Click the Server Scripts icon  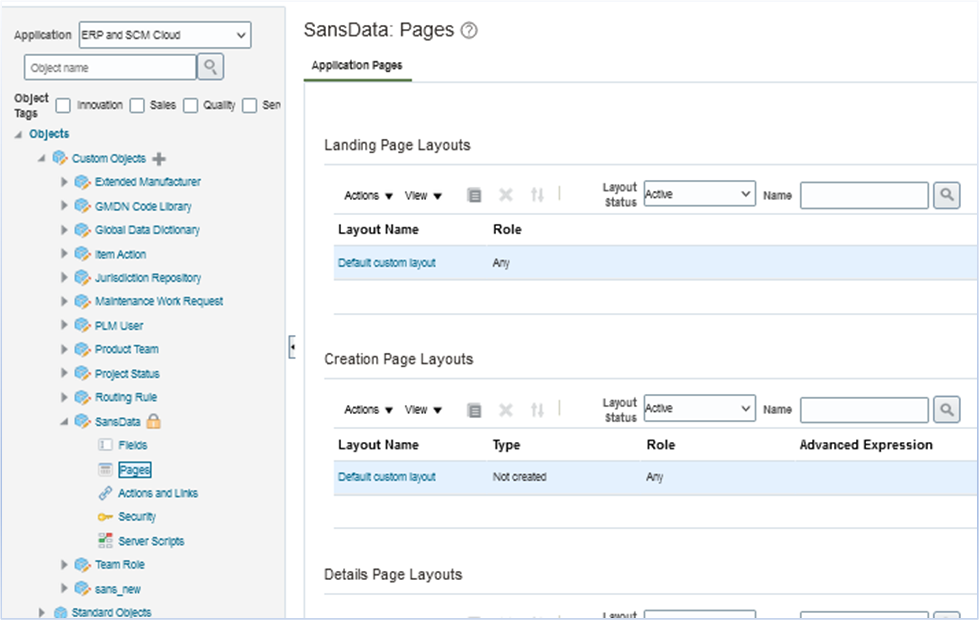[104, 541]
